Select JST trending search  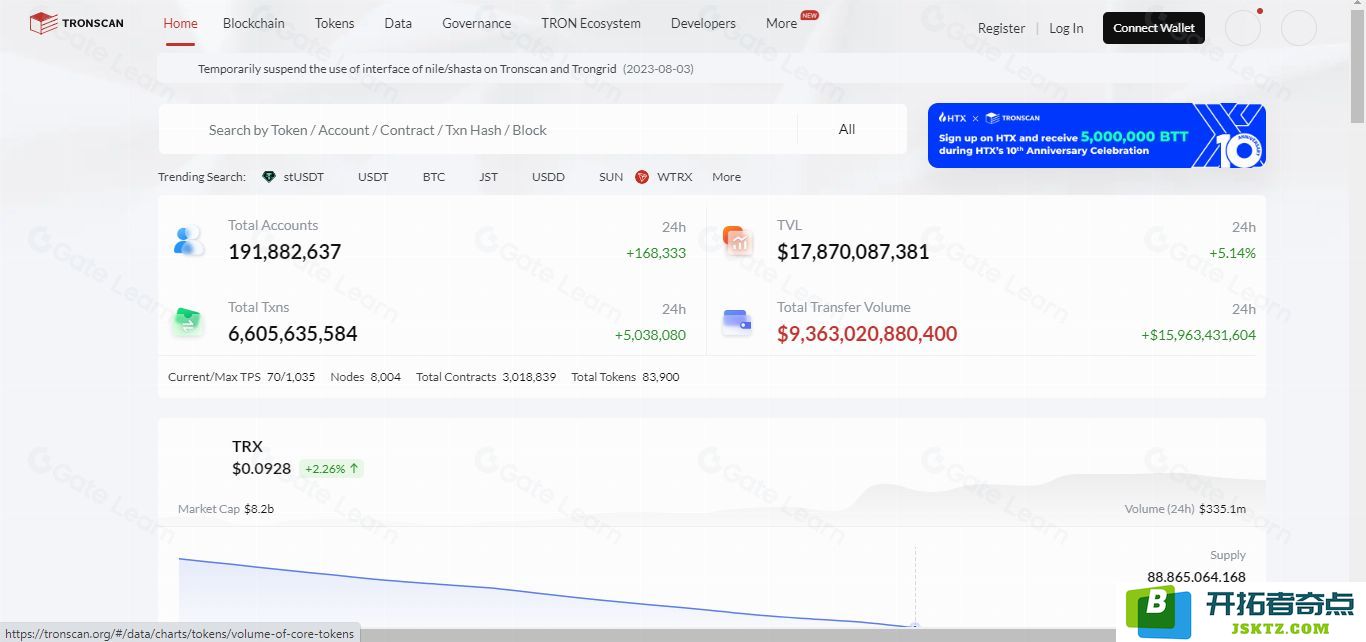click(488, 177)
